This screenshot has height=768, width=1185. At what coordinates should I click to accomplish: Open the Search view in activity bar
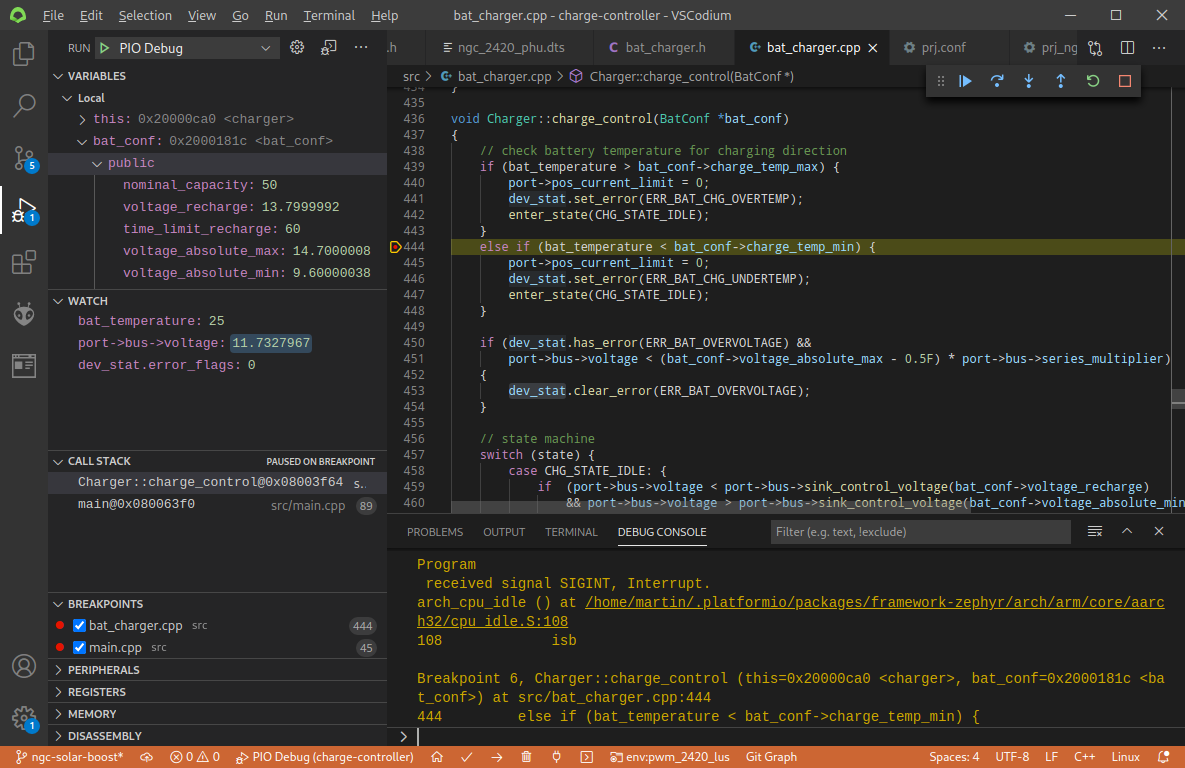(23, 106)
